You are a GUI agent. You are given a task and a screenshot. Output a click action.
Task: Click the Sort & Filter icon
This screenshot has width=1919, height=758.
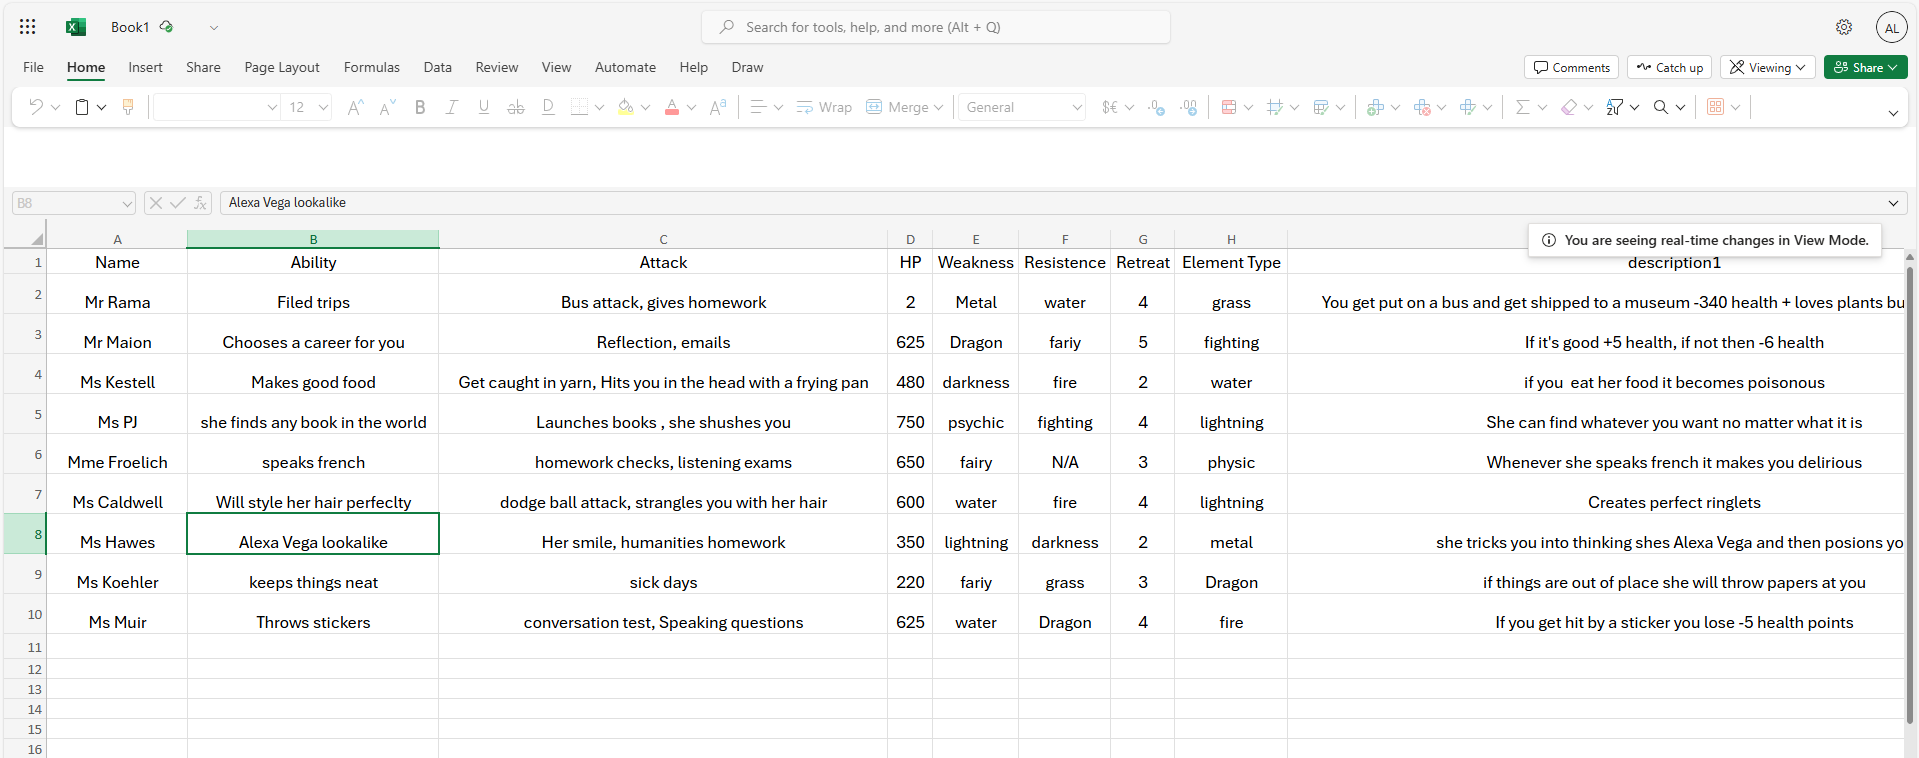point(1614,107)
